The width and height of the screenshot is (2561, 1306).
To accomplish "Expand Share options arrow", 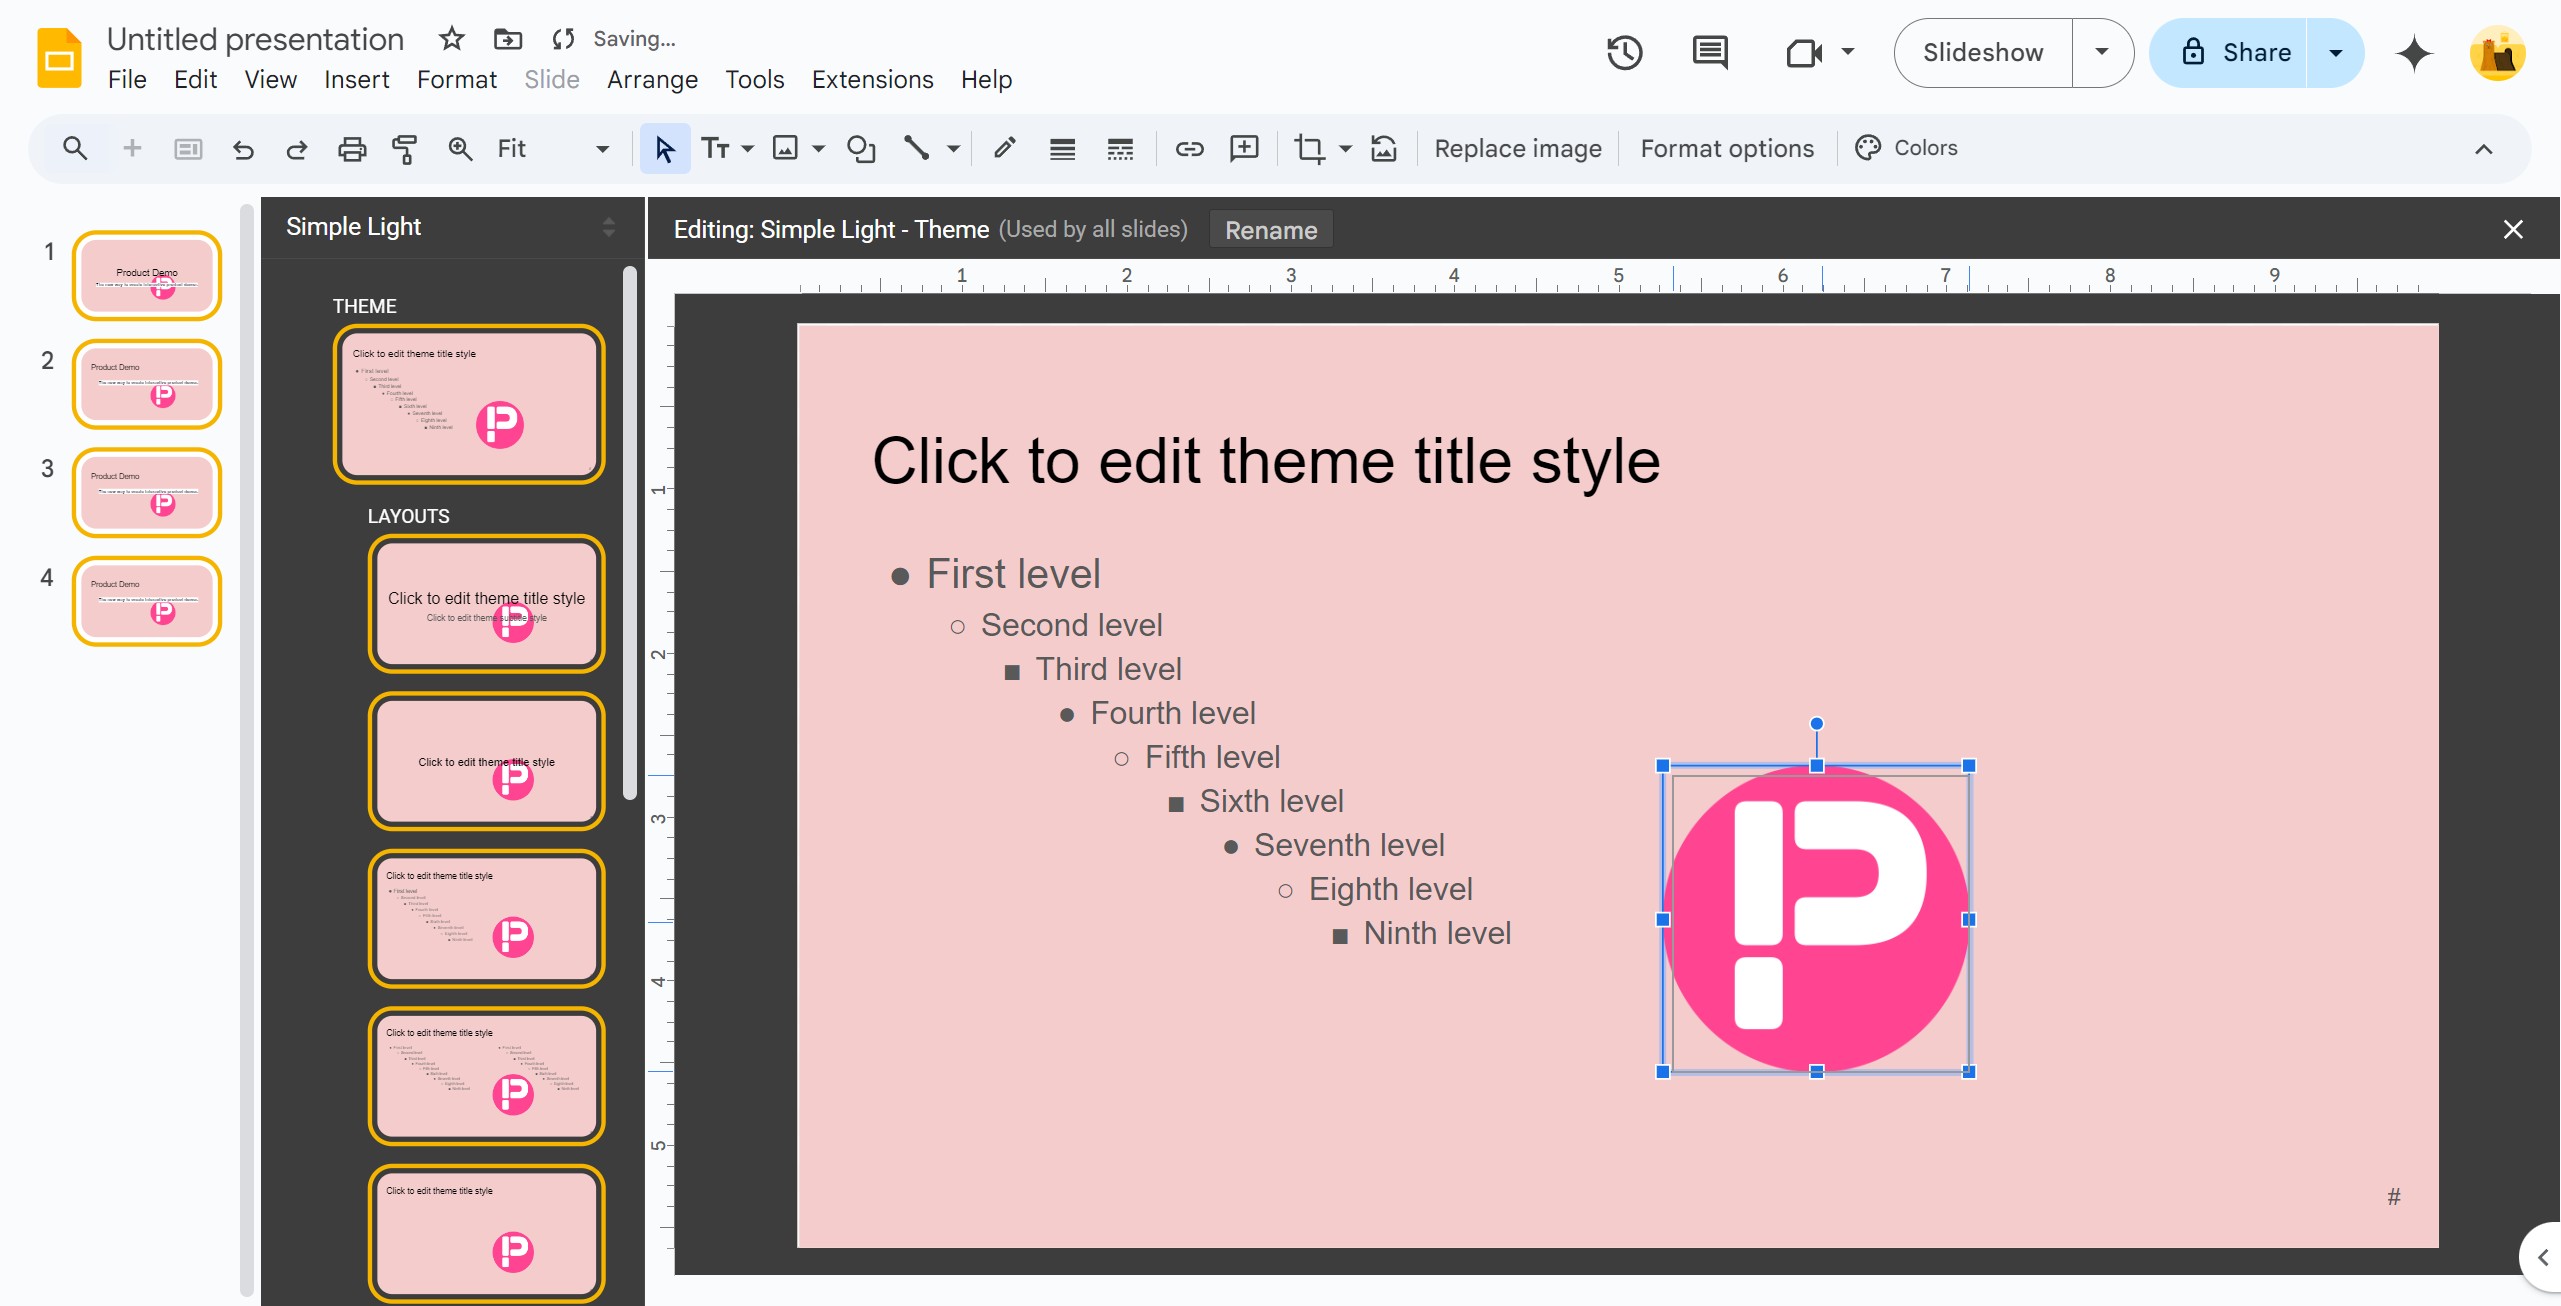I will 2336,52.
